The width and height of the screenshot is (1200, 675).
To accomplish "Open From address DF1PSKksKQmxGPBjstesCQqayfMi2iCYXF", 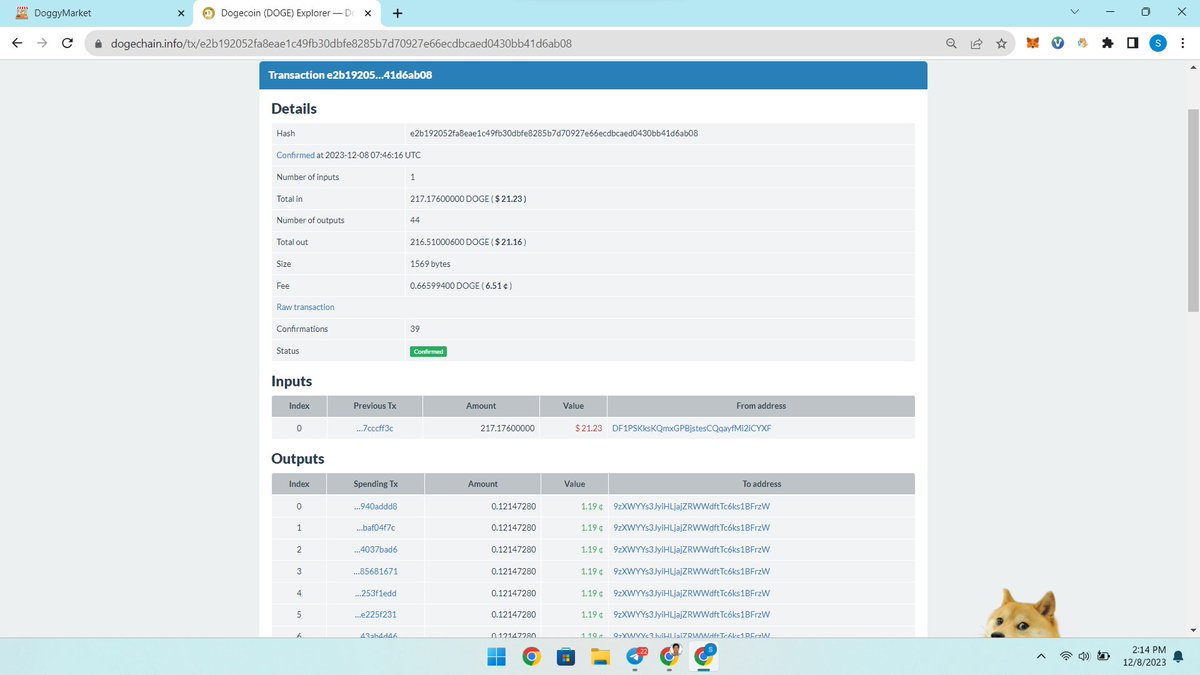I will point(691,428).
